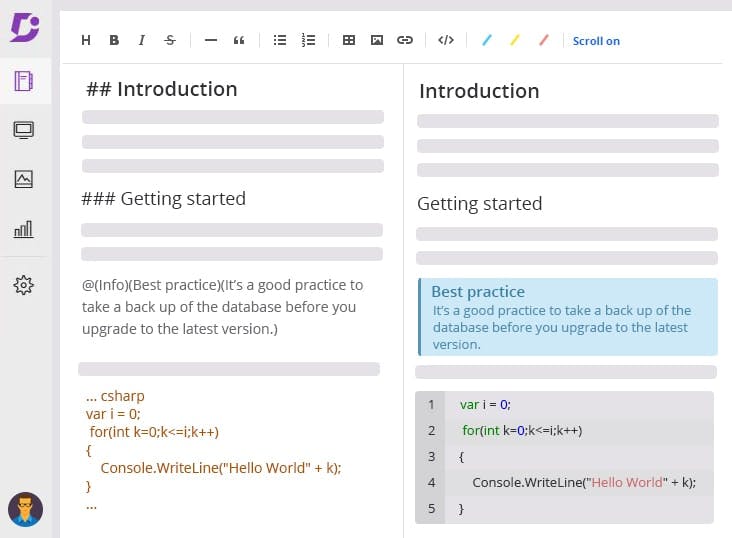This screenshot has width=732, height=538.
Task: Open the user profile avatar
Action: click(x=25, y=510)
